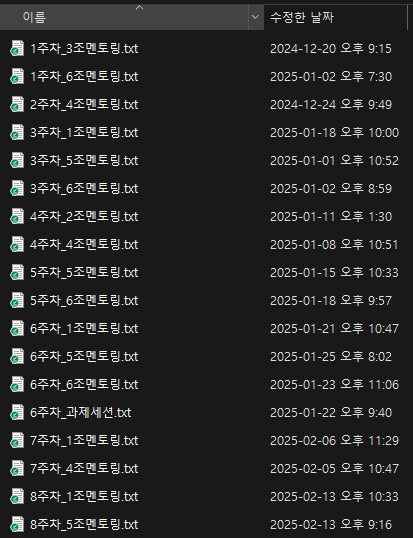Click the file icon of 8주차_5조멘토링.txt
This screenshot has height=538, width=413.
click(17, 524)
